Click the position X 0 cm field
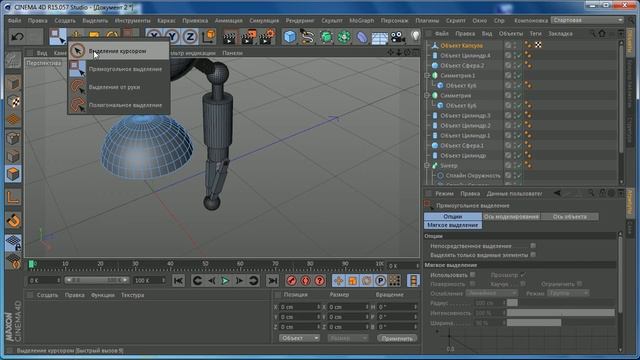The width and height of the screenshot is (640, 360). [x=300, y=307]
